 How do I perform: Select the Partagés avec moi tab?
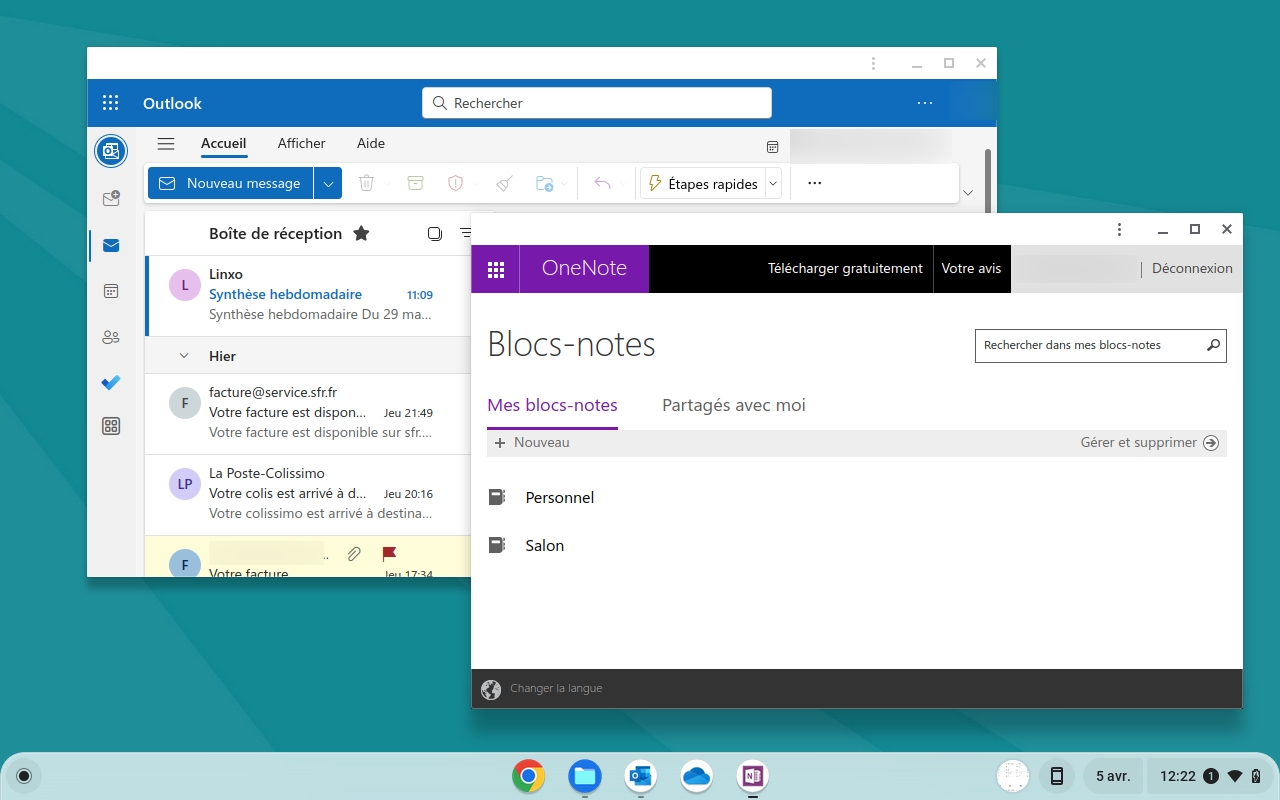coord(733,405)
